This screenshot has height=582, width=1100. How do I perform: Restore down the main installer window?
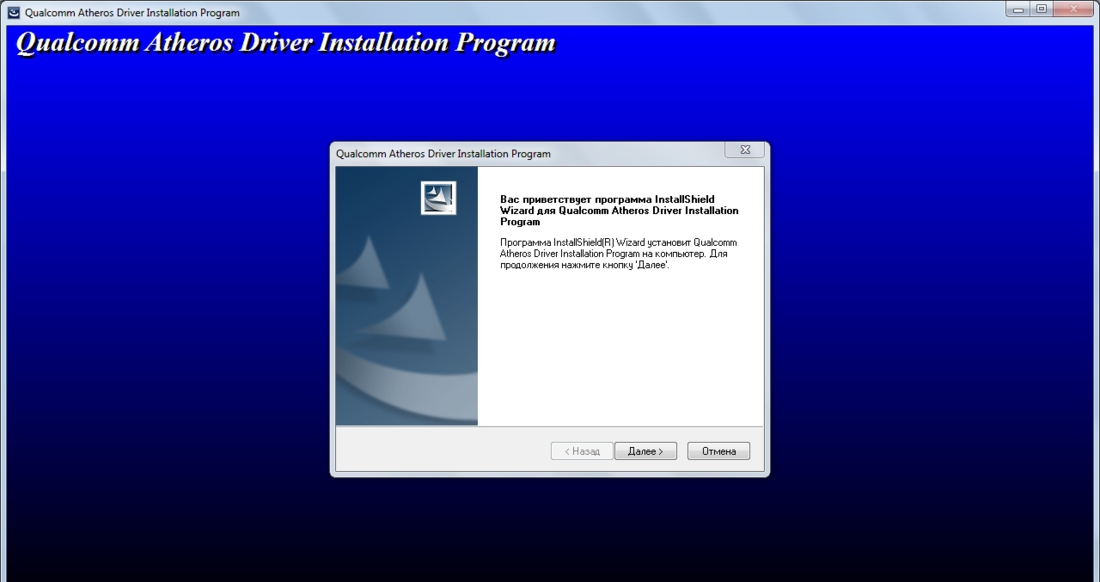(x=1042, y=9)
